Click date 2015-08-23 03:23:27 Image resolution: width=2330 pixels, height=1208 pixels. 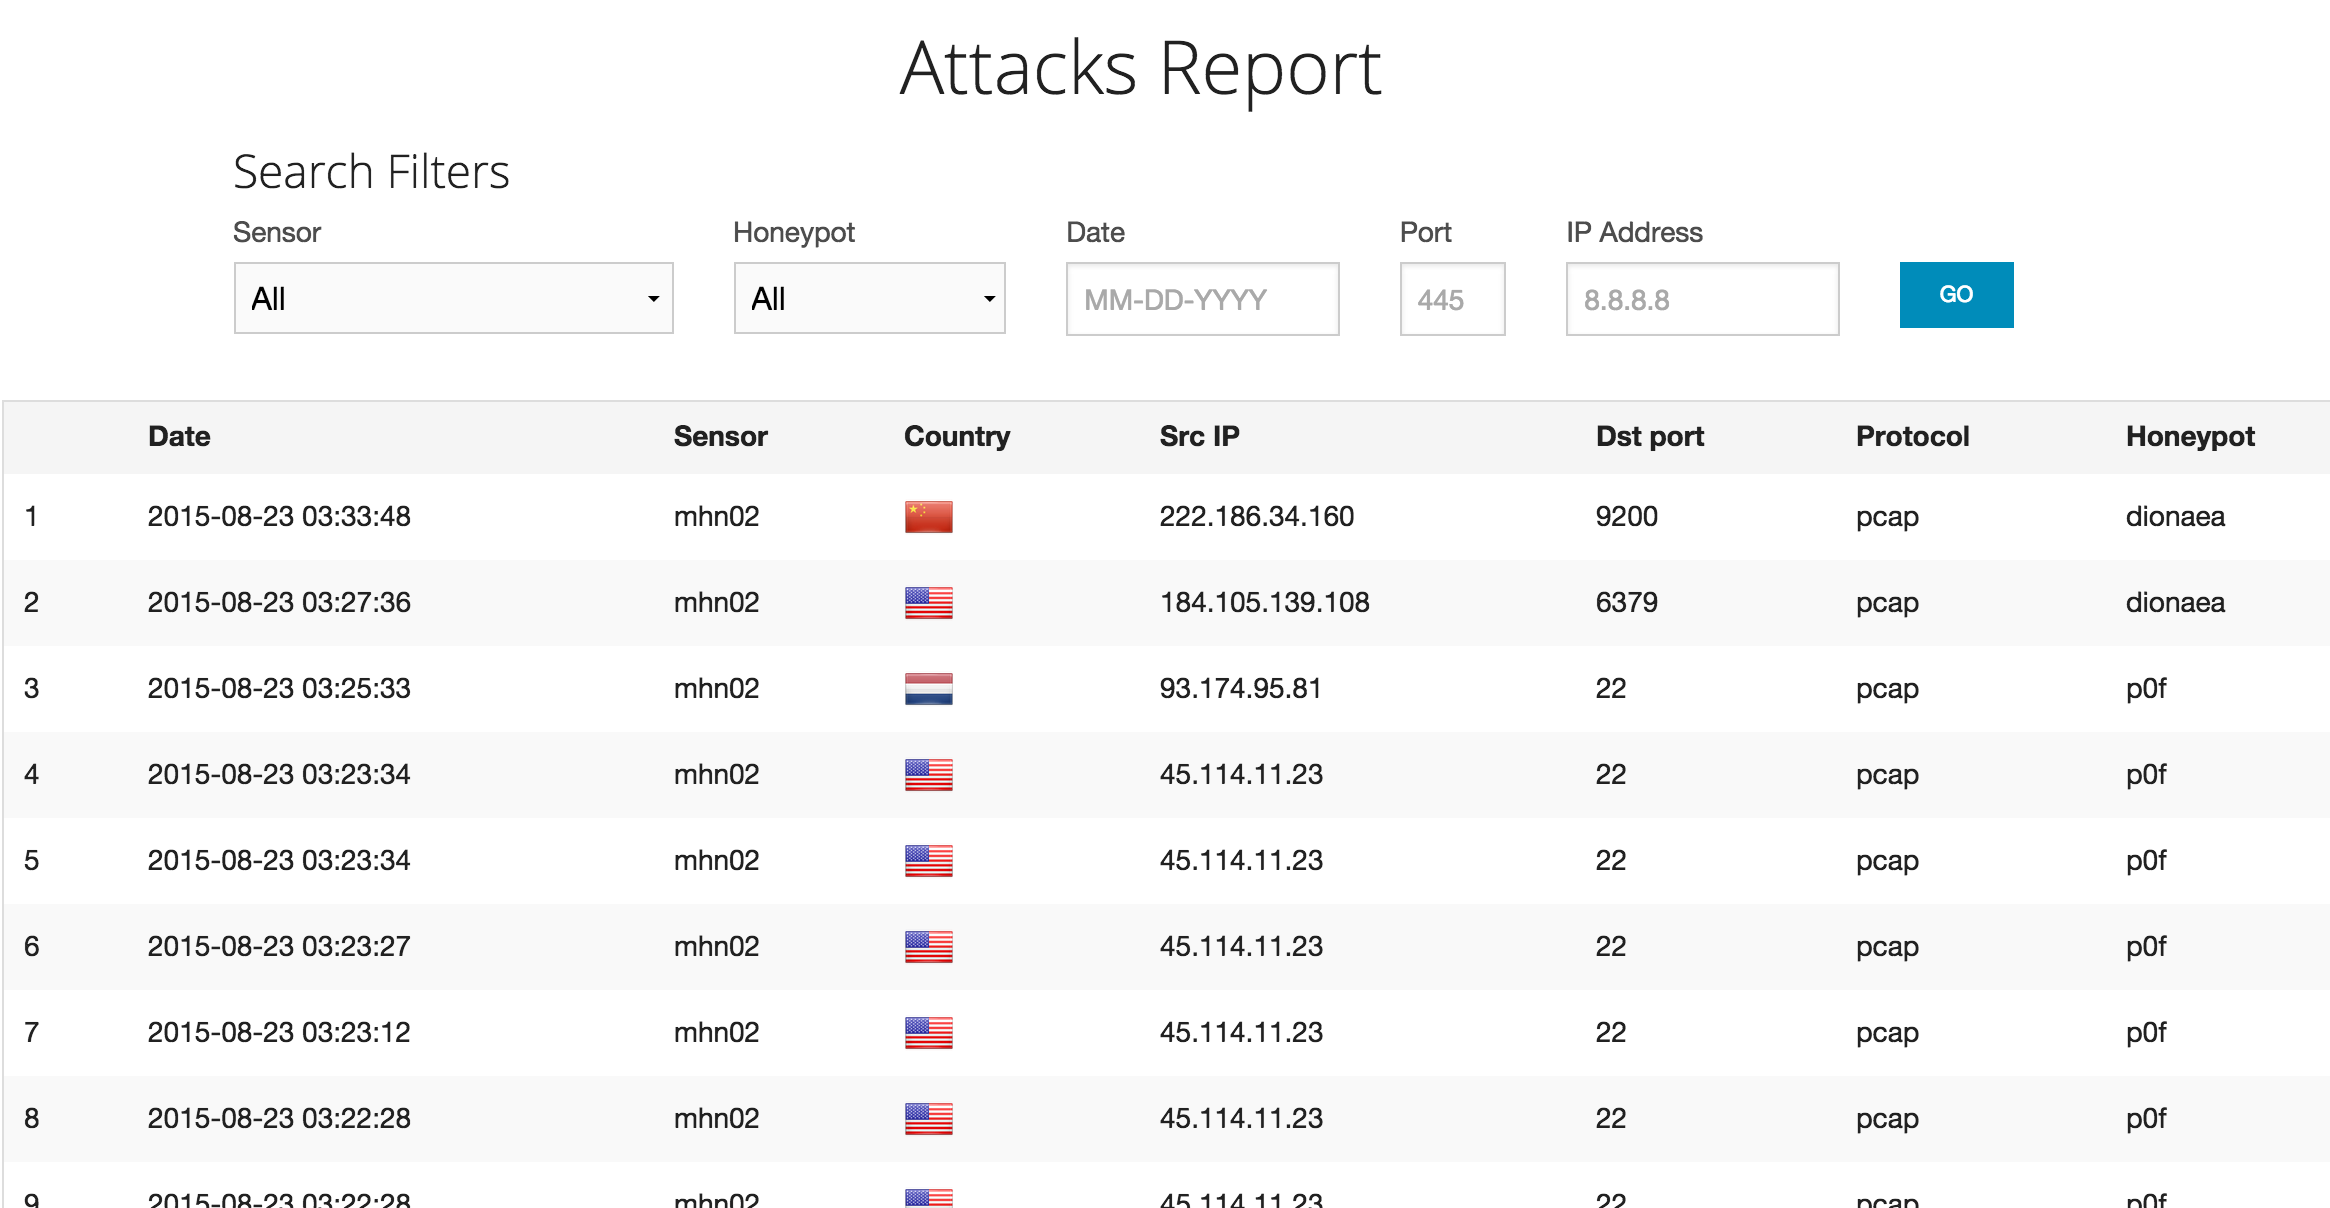pyautogui.click(x=279, y=946)
